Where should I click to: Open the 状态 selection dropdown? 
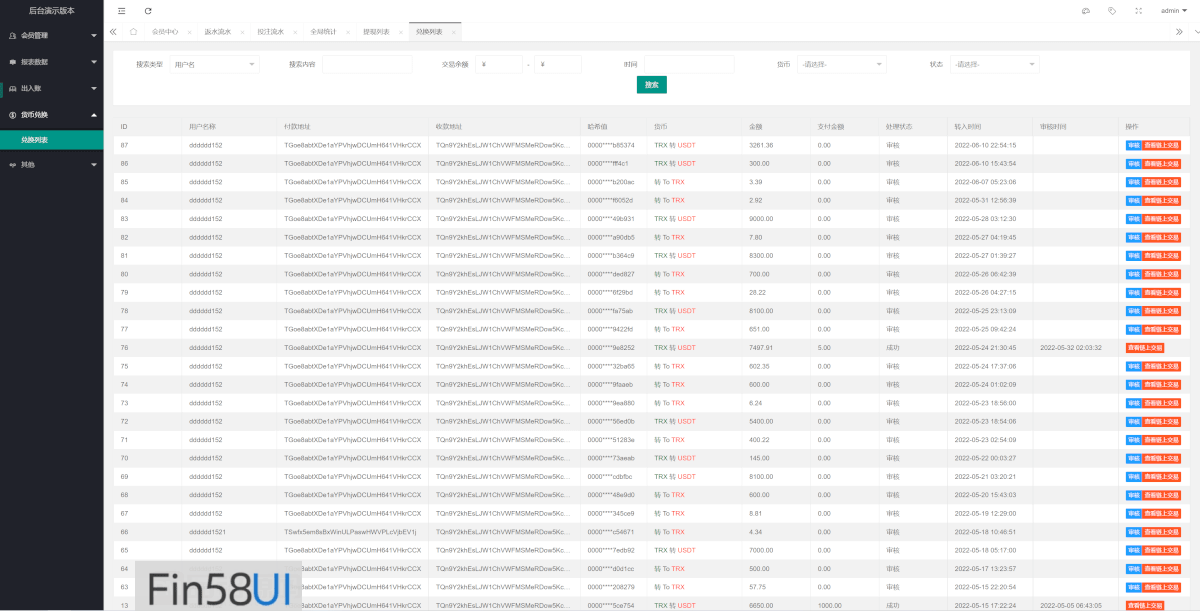994,64
